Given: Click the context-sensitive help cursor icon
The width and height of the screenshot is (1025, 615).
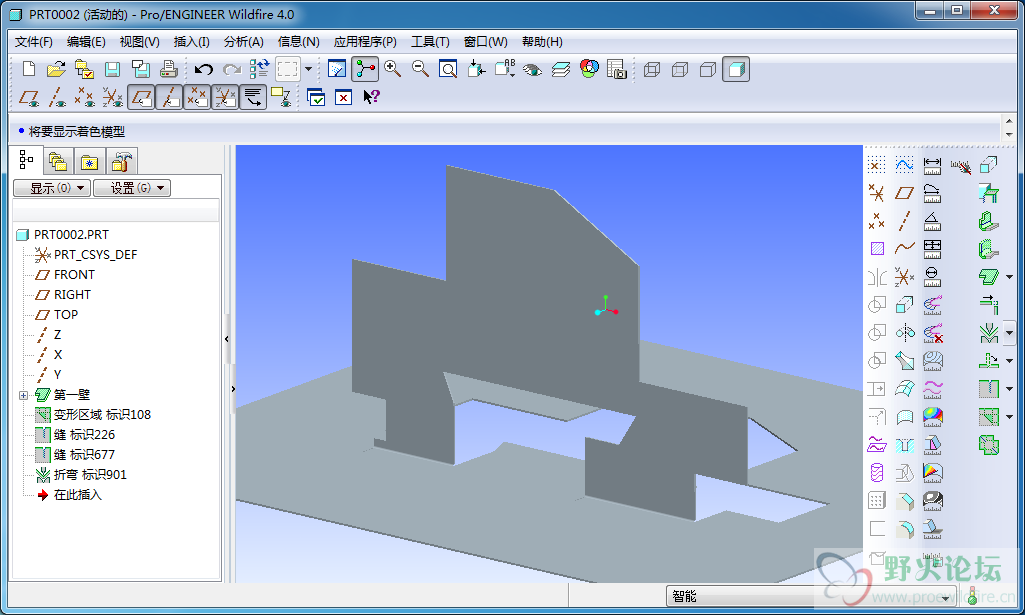Looking at the screenshot, I should [371, 97].
